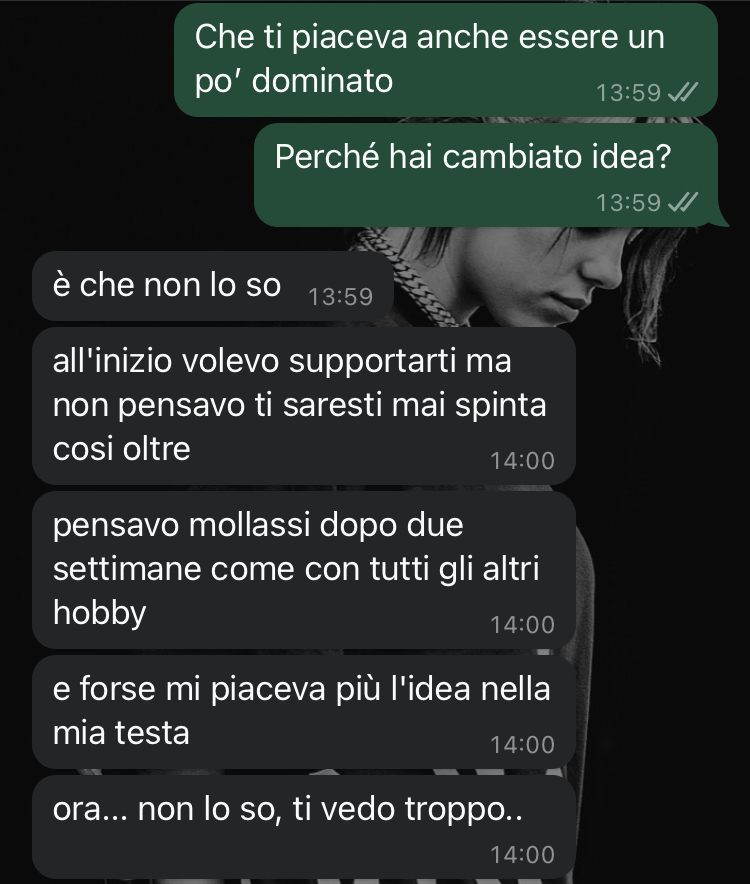Click double check marks on 'dominato' message
The image size is (750, 884).
point(683,92)
